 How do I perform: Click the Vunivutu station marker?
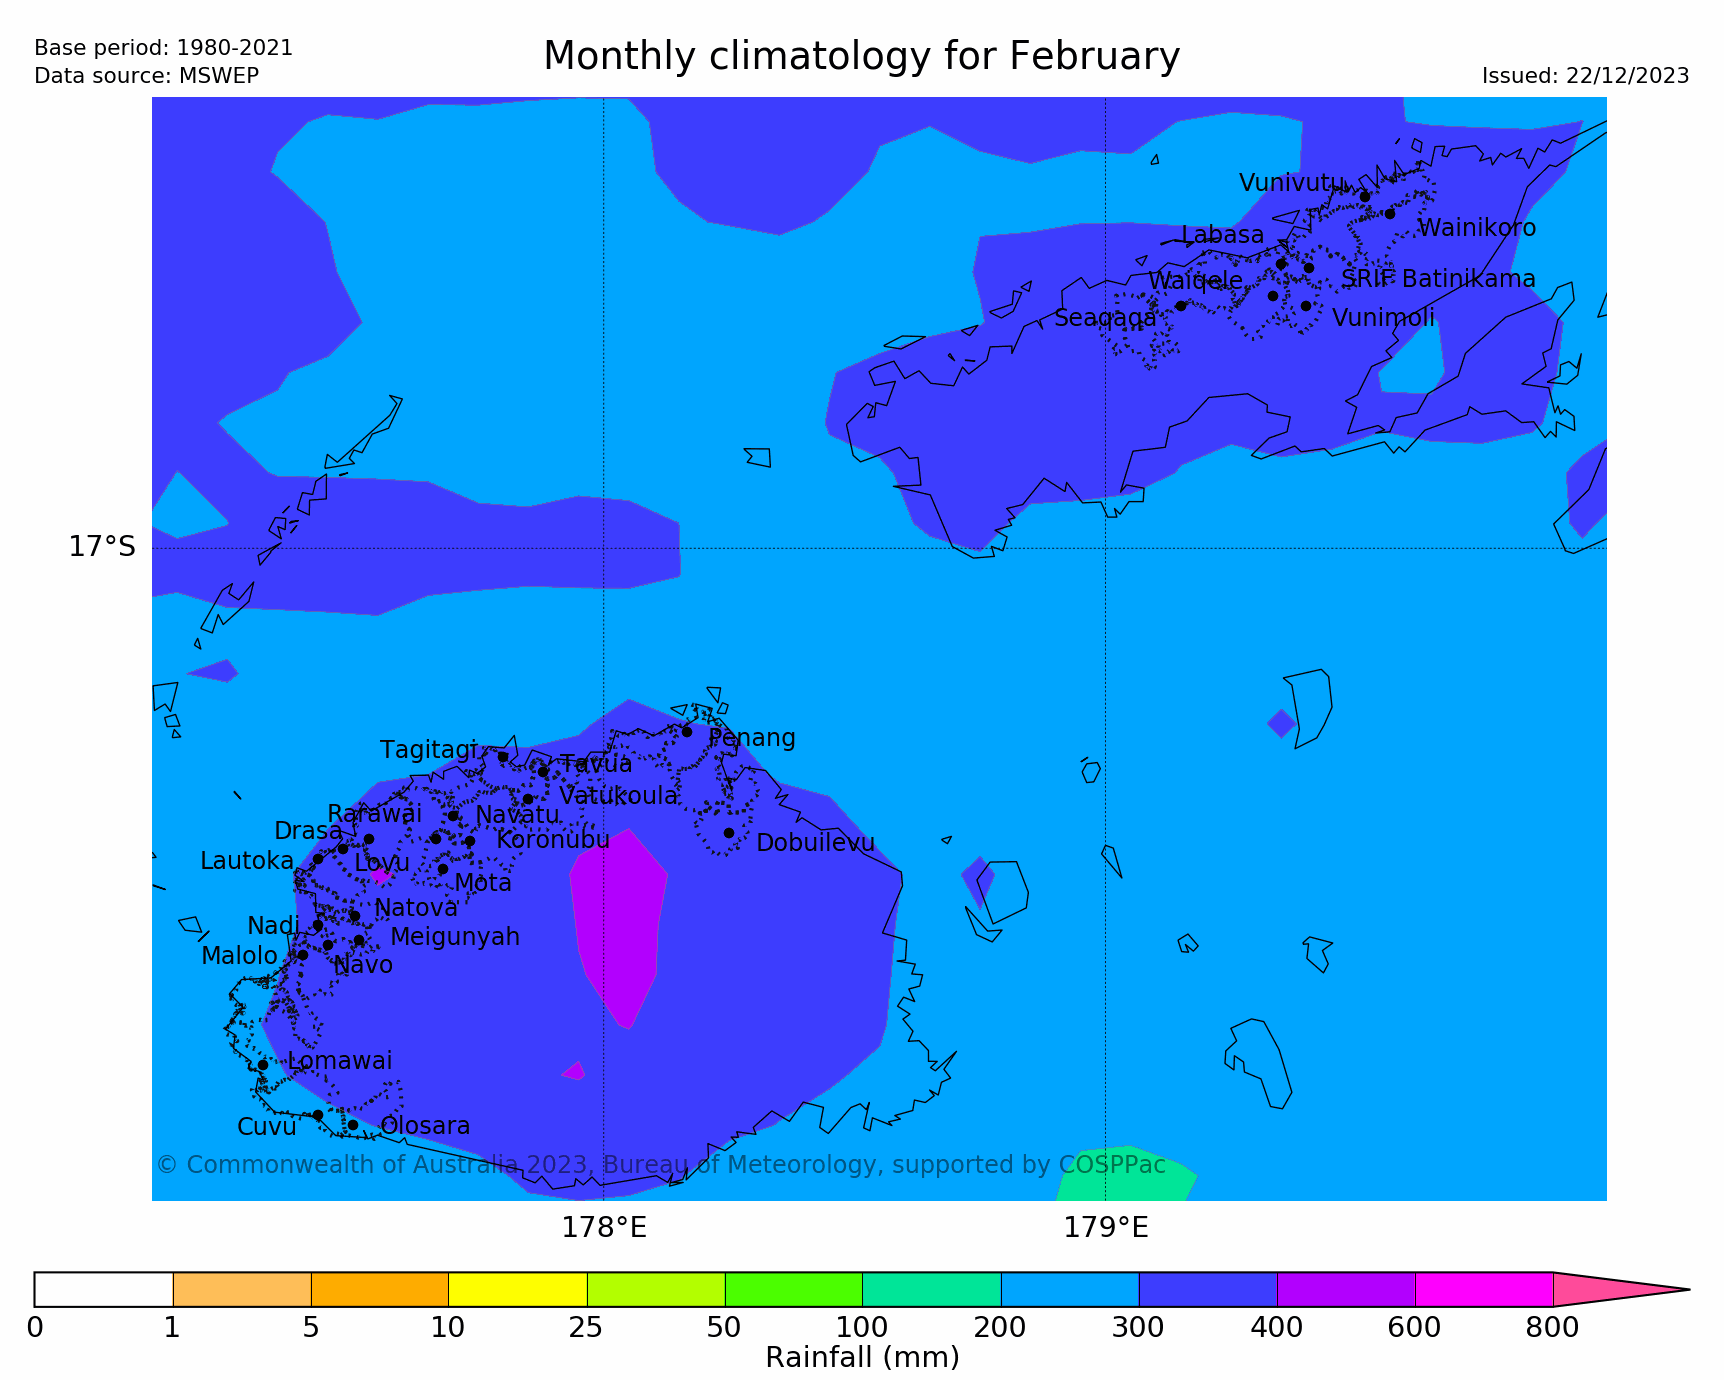point(1365,197)
